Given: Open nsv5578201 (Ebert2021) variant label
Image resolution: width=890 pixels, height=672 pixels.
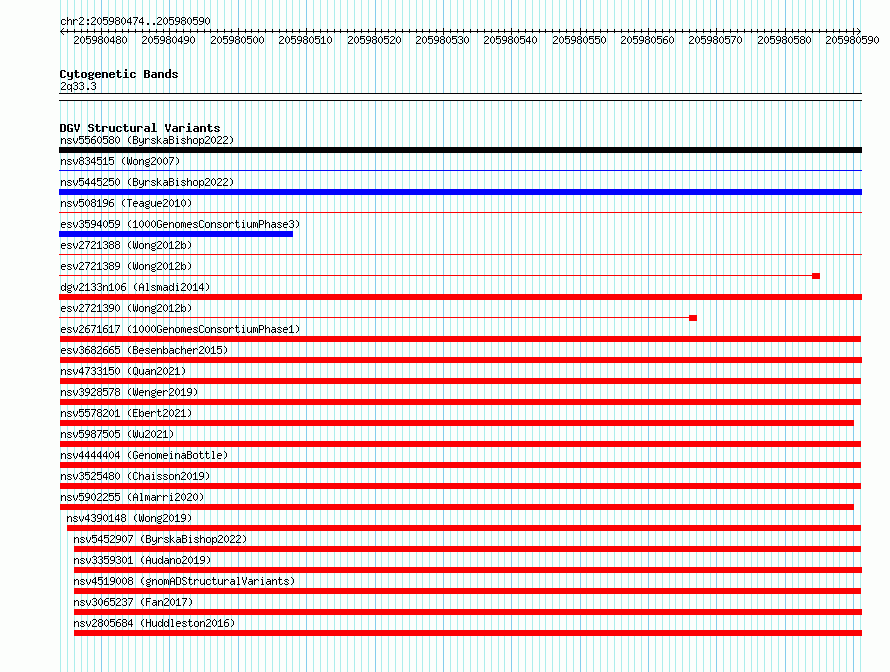Looking at the screenshot, I should click(126, 413).
